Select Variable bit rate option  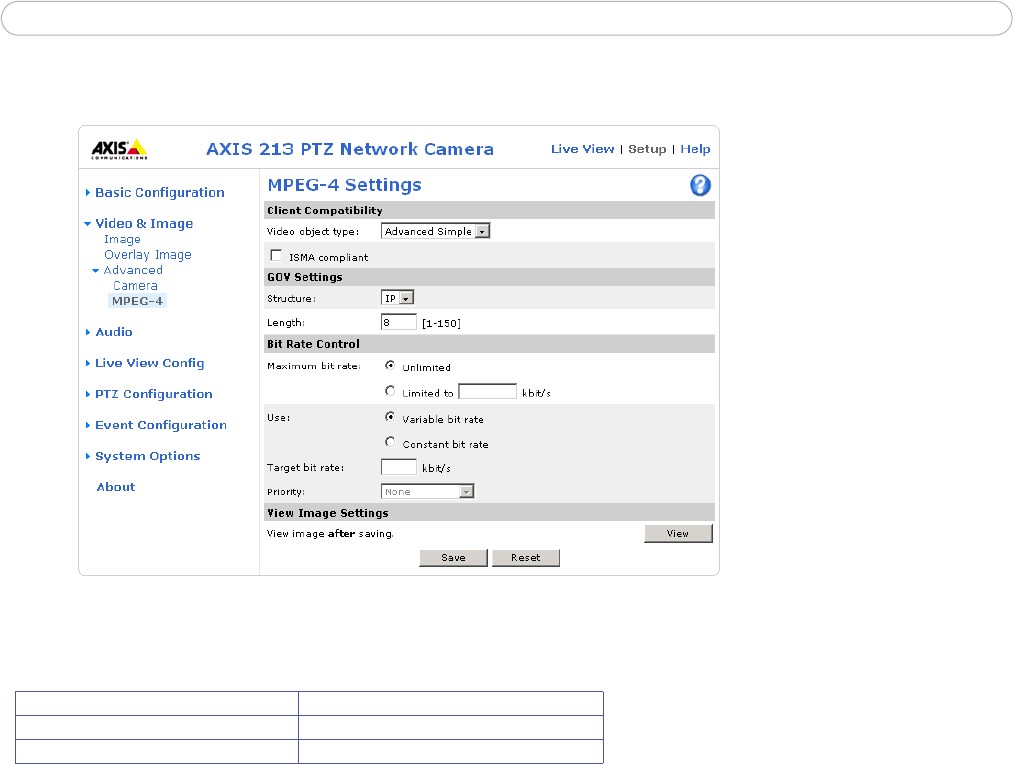pyautogui.click(x=390, y=418)
